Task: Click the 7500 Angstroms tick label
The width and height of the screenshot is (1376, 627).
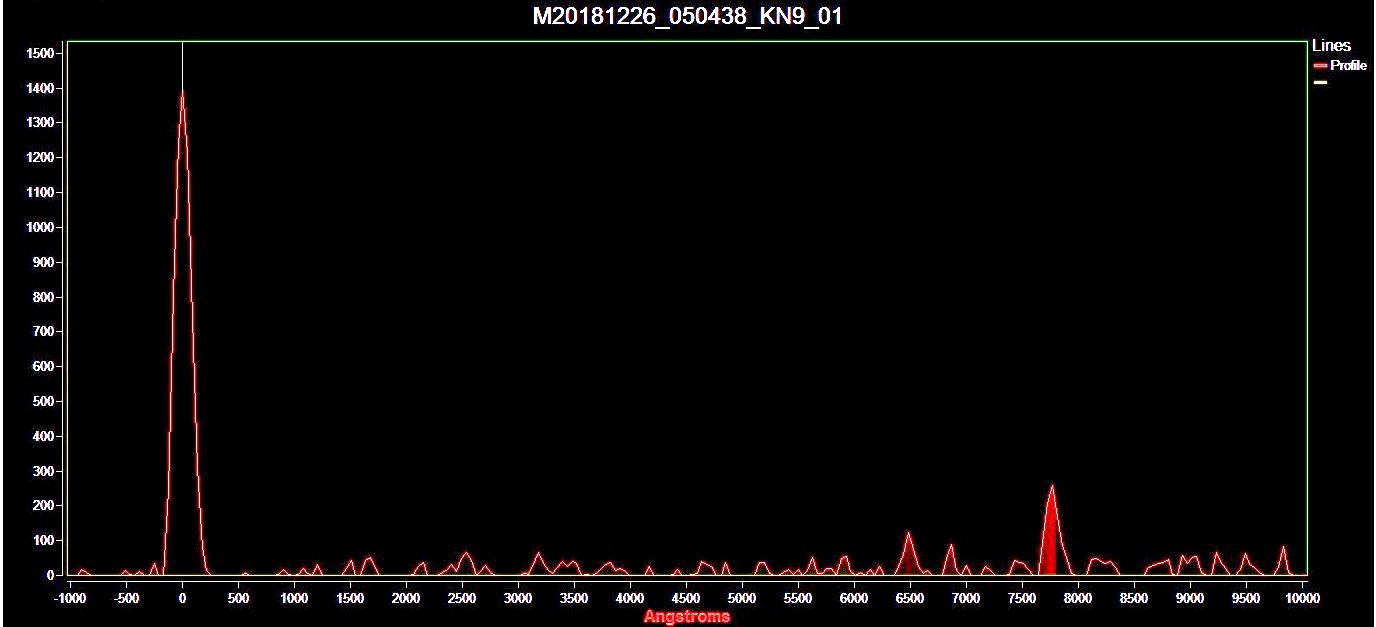Action: click(x=1022, y=598)
